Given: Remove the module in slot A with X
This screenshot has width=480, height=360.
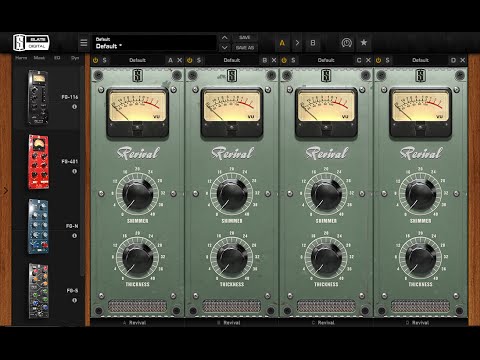Looking at the screenshot, I should point(180,60).
